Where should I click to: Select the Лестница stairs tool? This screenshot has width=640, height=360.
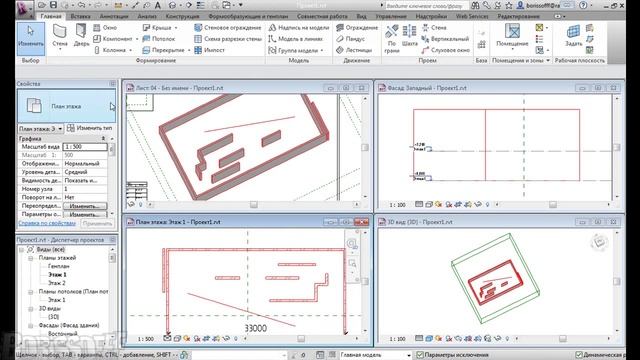pos(354,50)
